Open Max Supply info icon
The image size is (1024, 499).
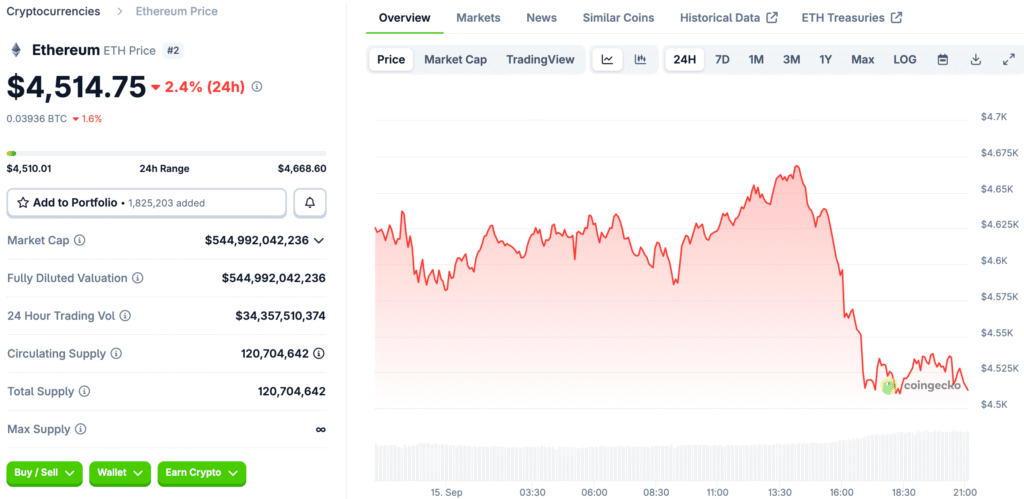pyautogui.click(x=80, y=429)
